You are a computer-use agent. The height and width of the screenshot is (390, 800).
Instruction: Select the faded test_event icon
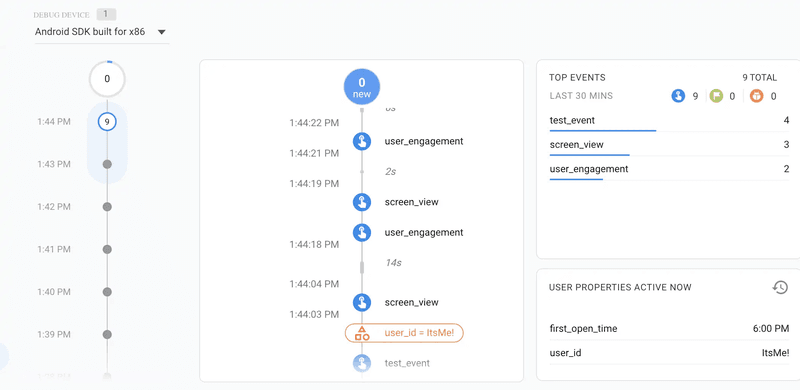(362, 363)
